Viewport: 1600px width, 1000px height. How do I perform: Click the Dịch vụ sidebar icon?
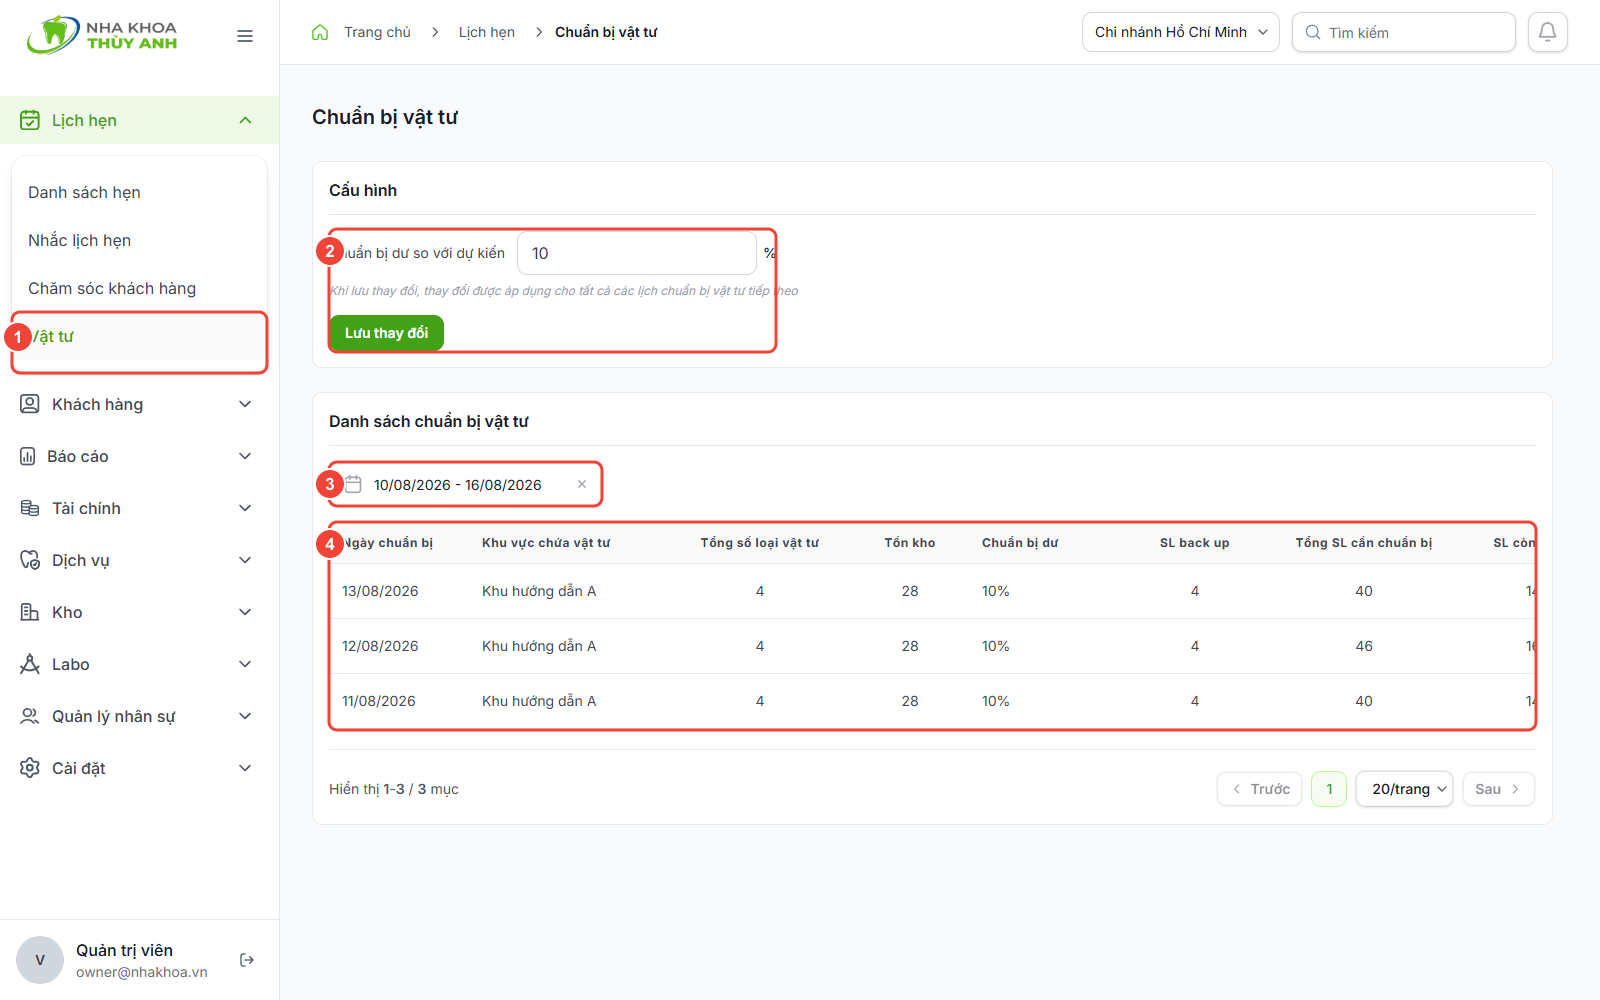30,560
